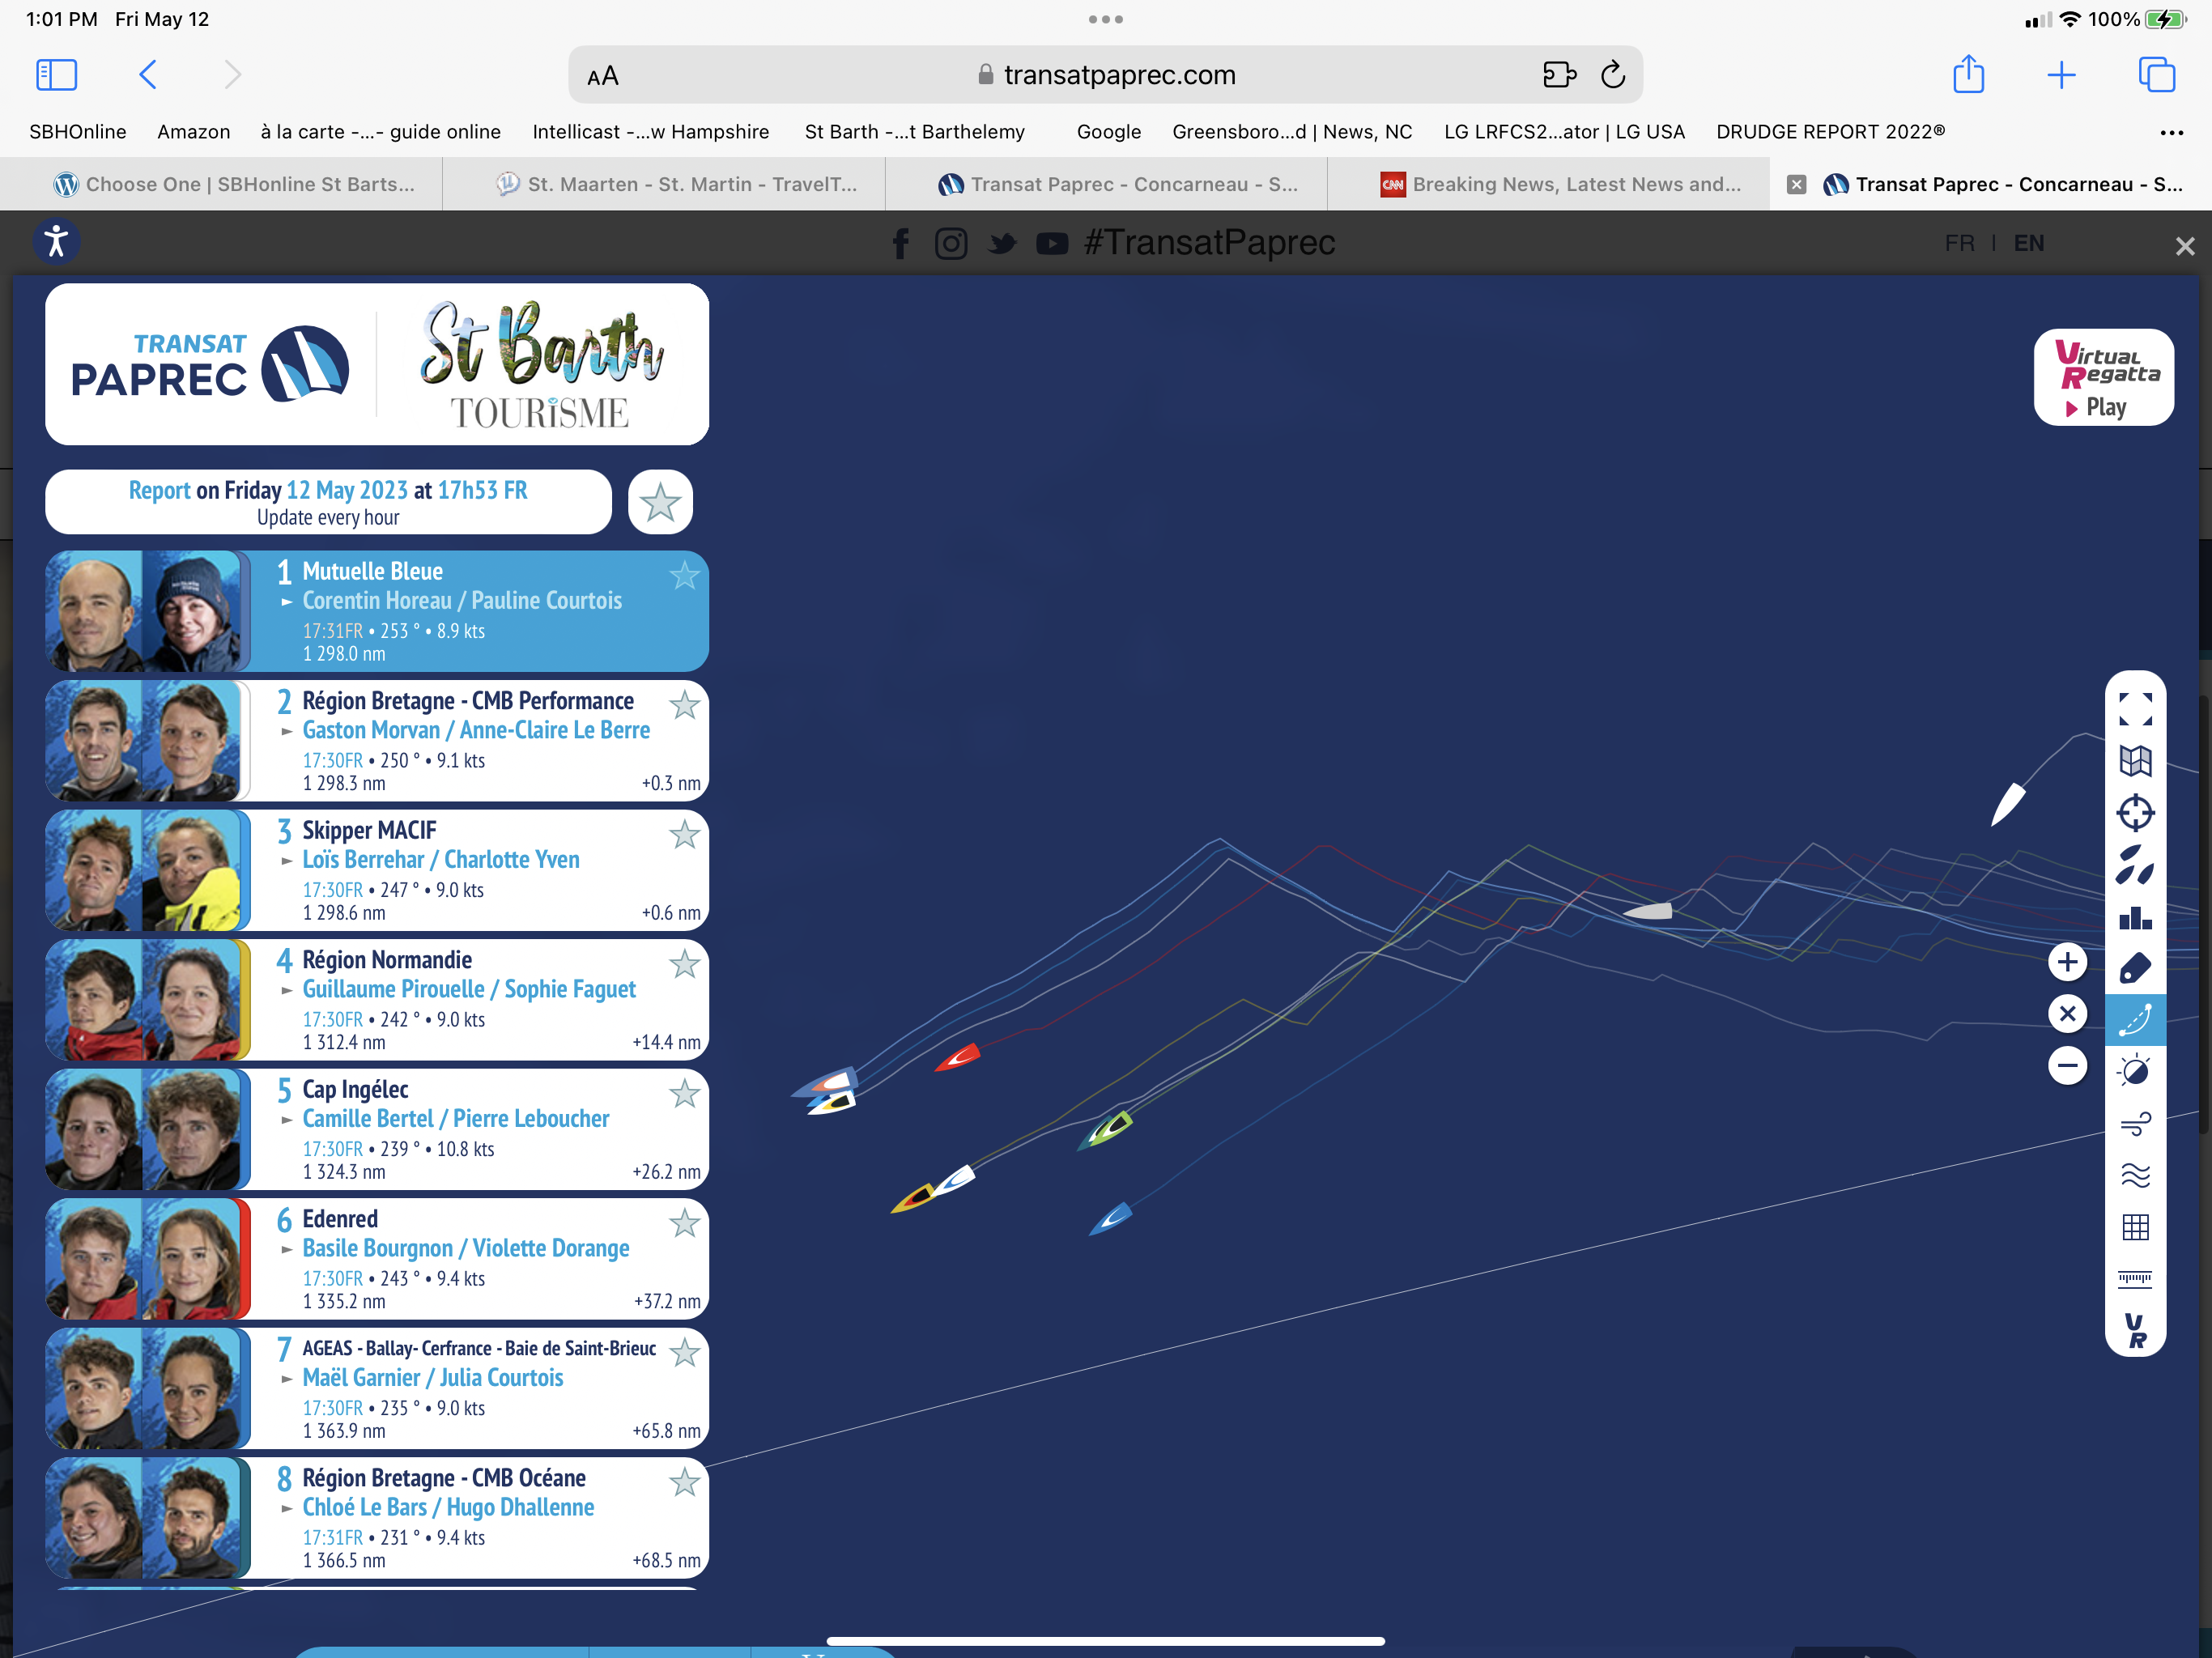Viewport: 2212px width, 1658px height.
Task: Open the SBHOnline bookmark
Action: [78, 132]
